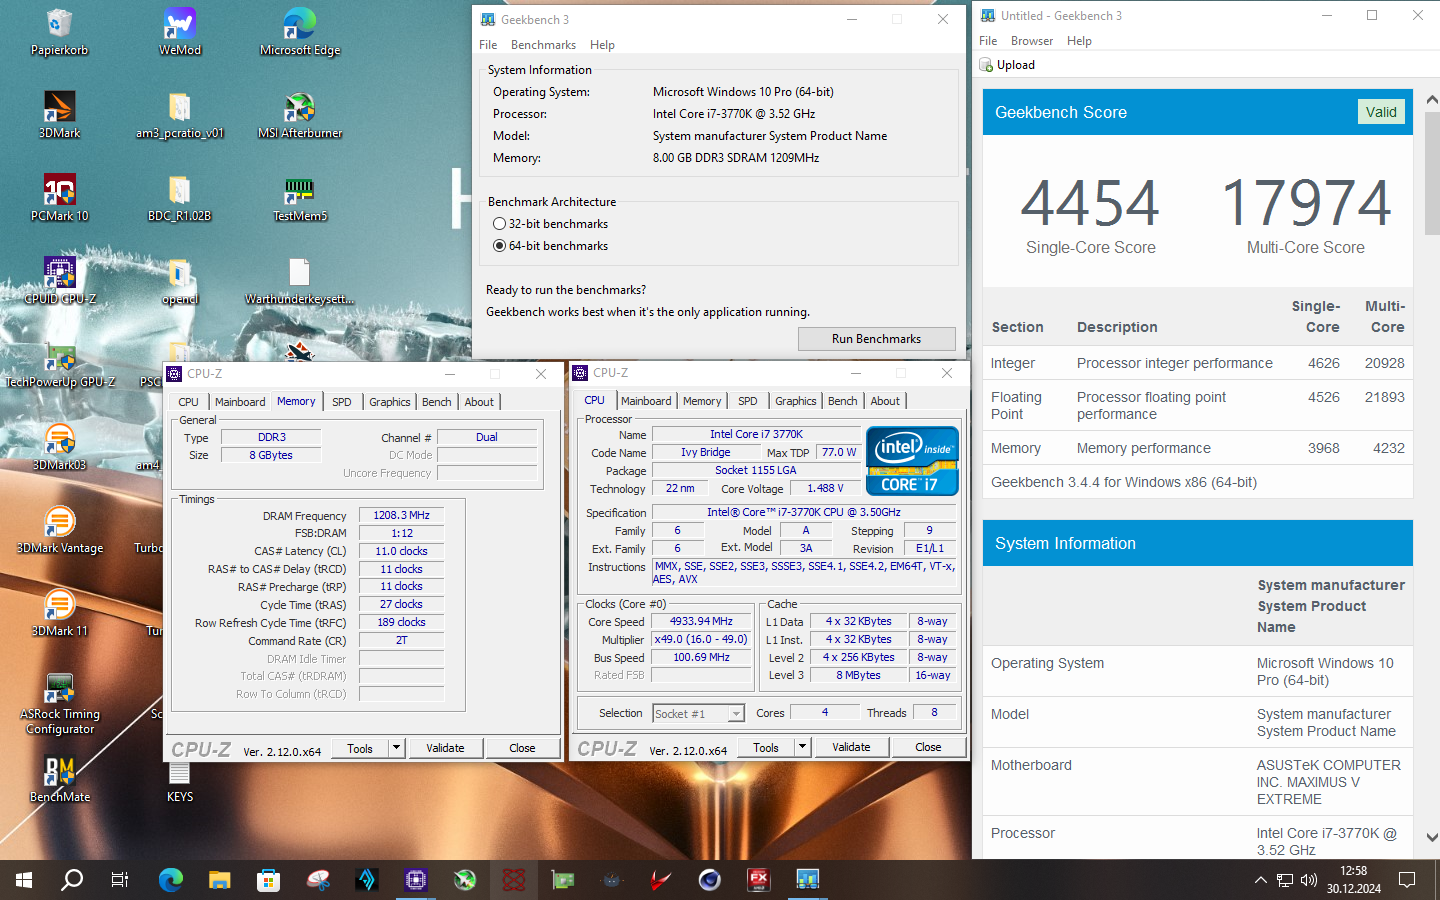This screenshot has height=900, width=1440.
Task: Select the am3_pcratio_v01 folder icon
Action: coord(180,115)
